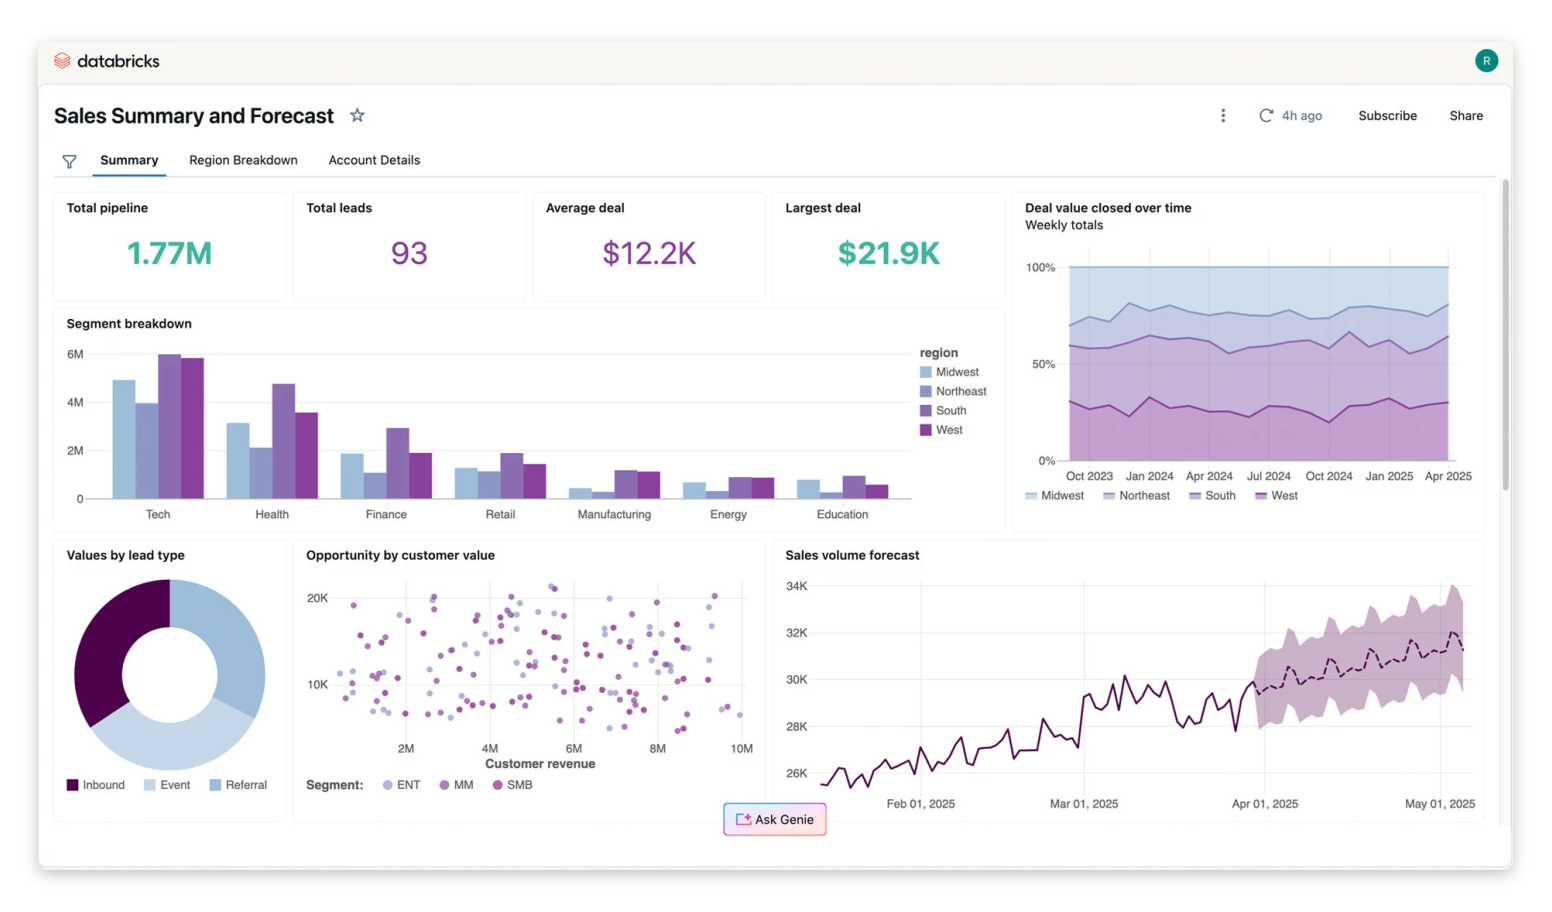
Task: Toggle South swatch in Segment breakdown legend
Action: [x=925, y=411]
